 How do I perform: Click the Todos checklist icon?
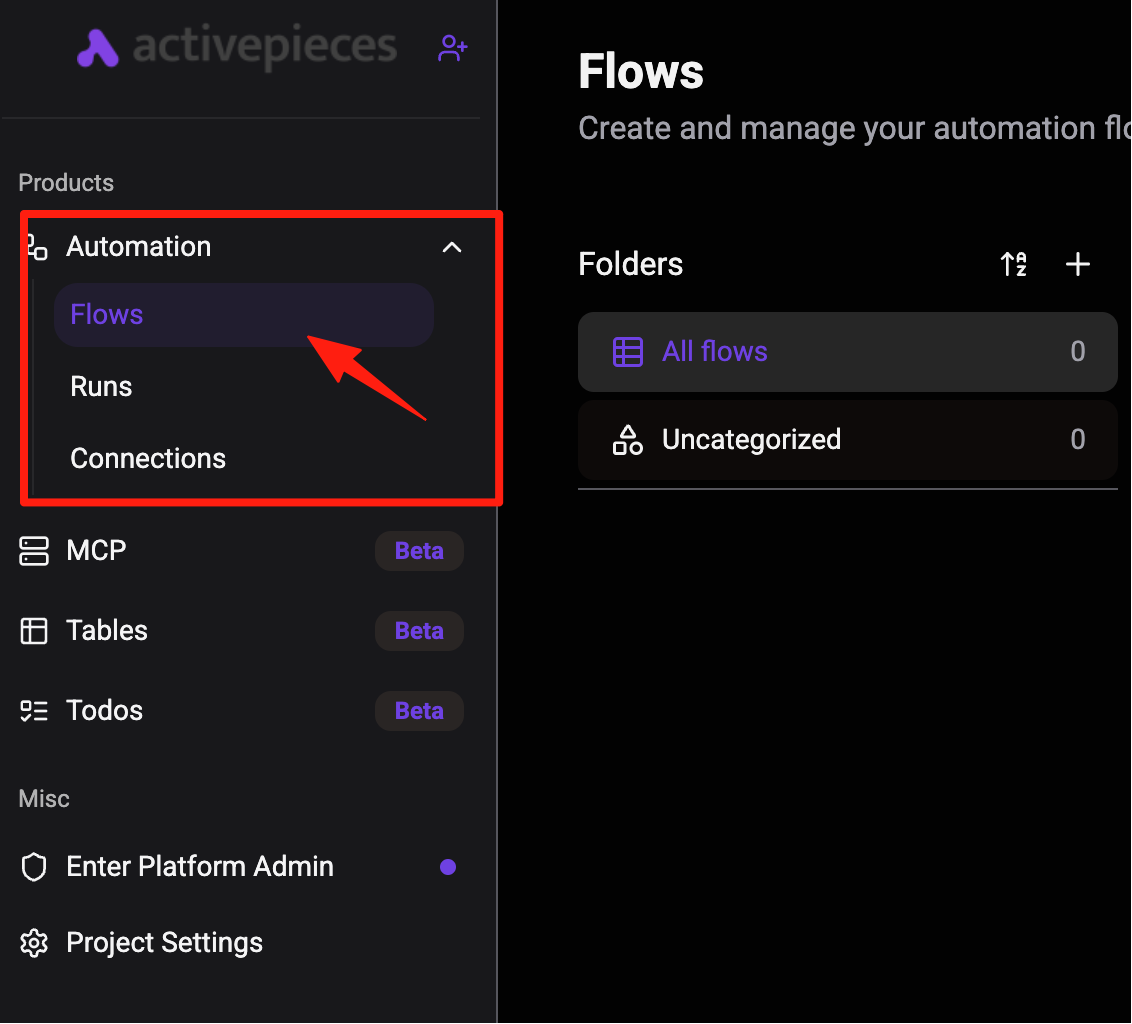tap(34, 711)
